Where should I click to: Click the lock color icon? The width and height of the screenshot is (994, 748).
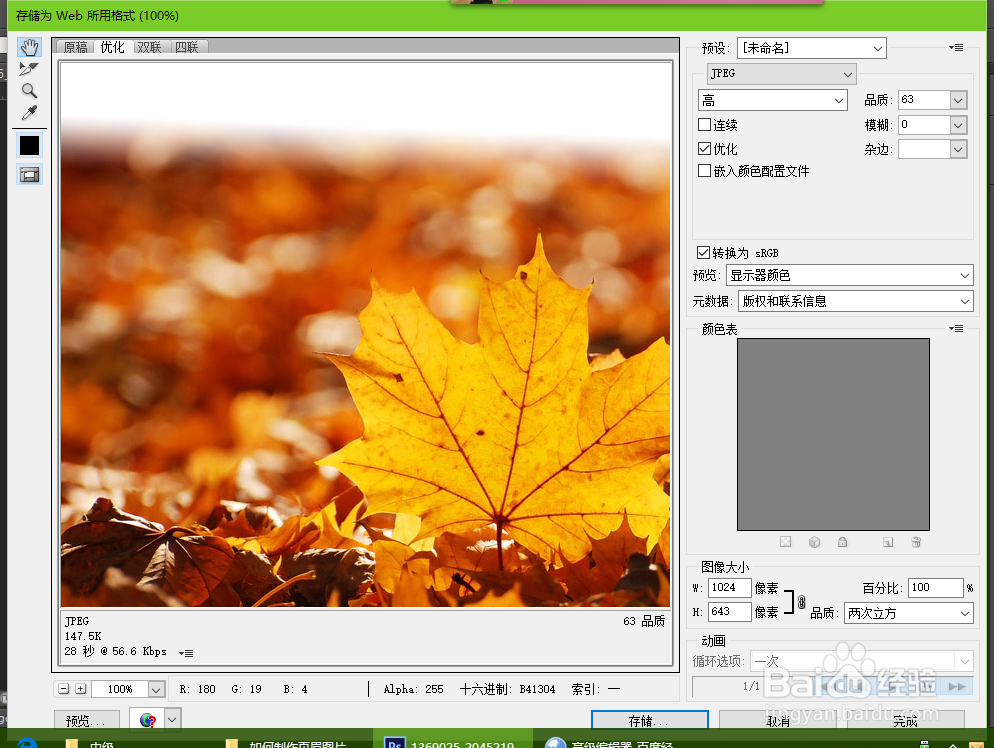tap(842, 541)
